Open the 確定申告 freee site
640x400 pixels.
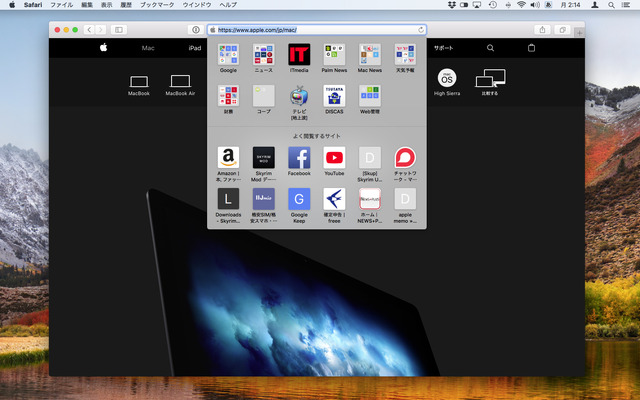(x=334, y=199)
